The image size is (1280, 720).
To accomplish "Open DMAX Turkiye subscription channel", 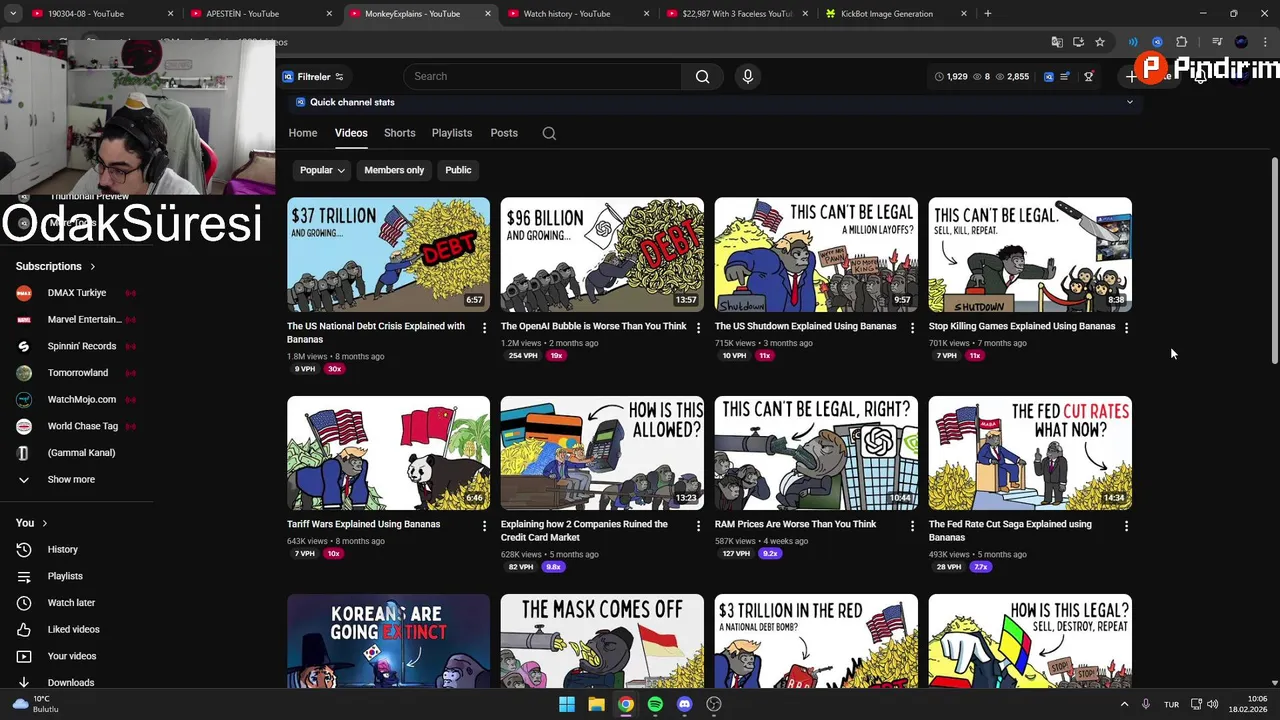I will [x=77, y=293].
